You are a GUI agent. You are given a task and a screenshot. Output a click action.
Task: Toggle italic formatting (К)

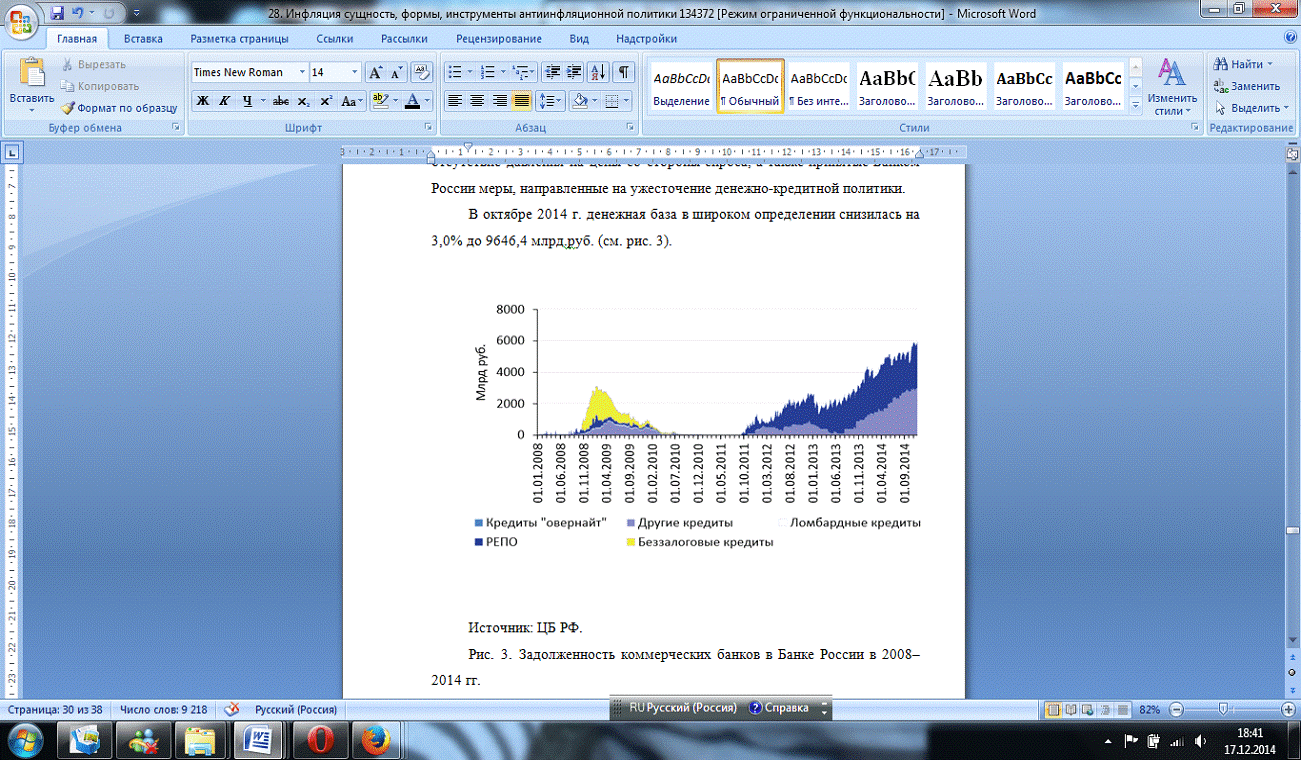[x=224, y=101]
